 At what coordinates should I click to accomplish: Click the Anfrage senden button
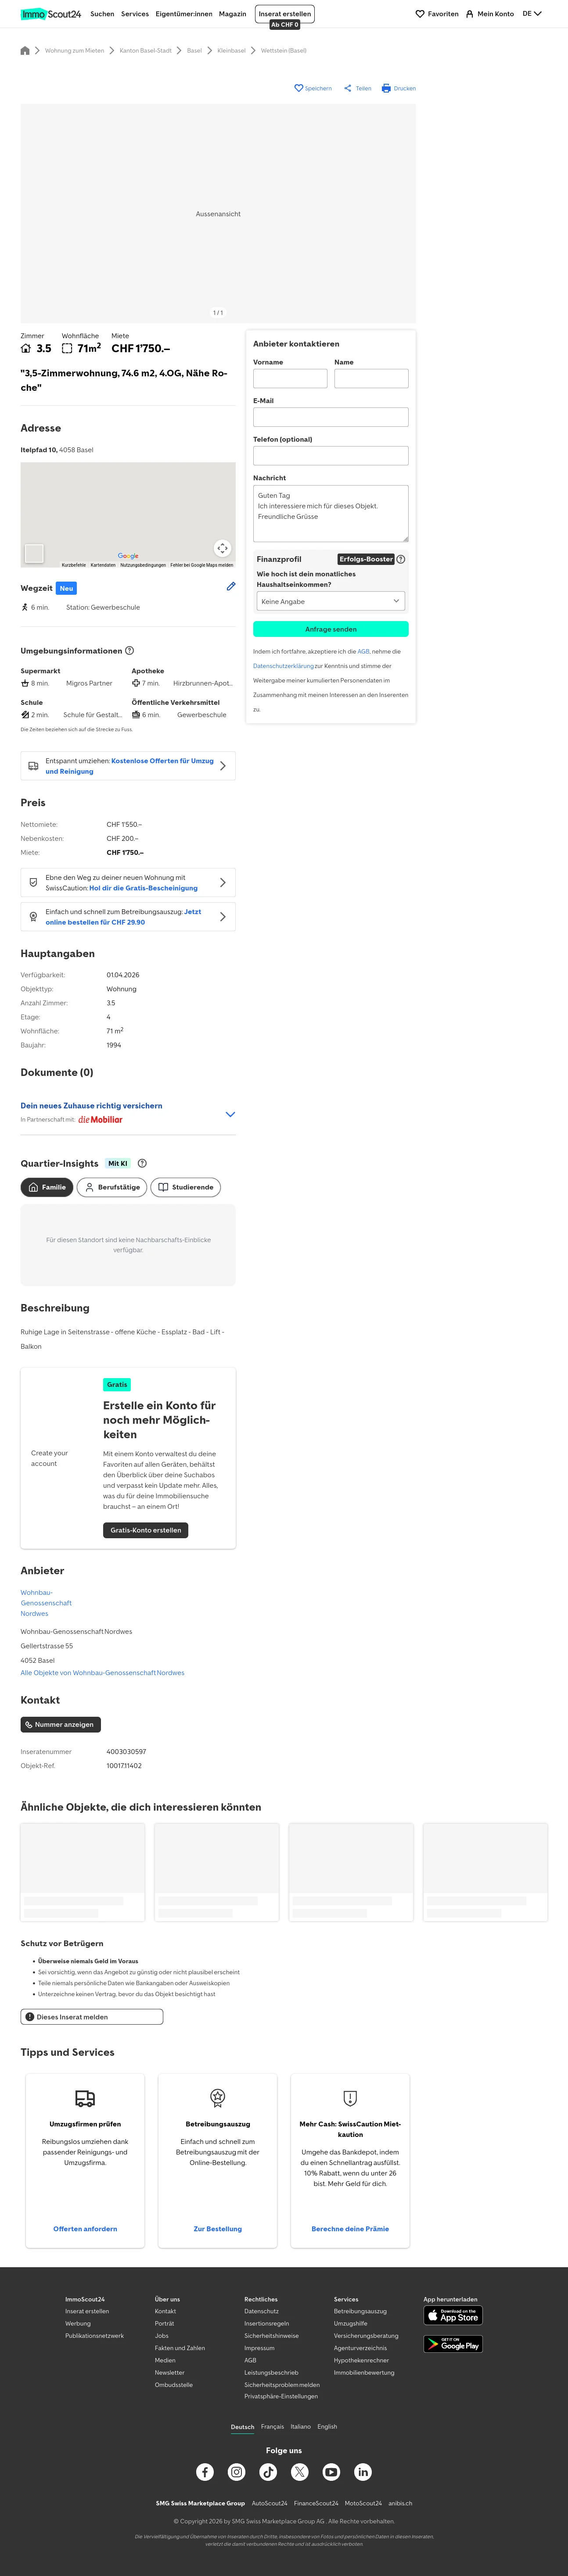[x=330, y=629]
